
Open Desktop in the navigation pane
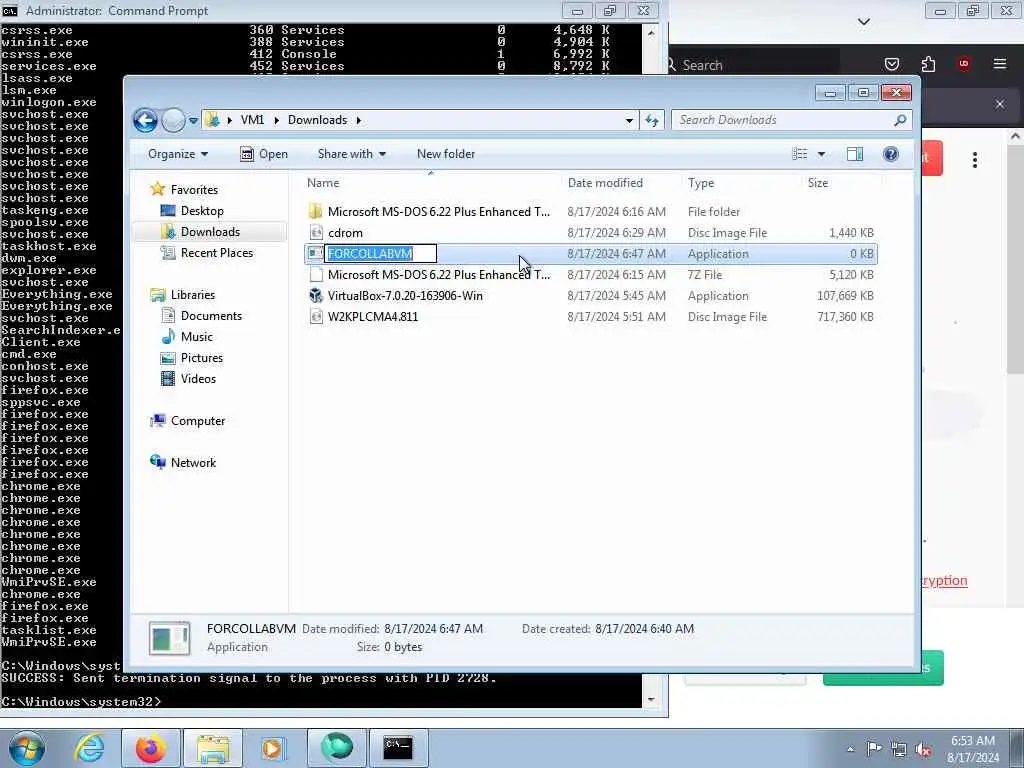(202, 211)
